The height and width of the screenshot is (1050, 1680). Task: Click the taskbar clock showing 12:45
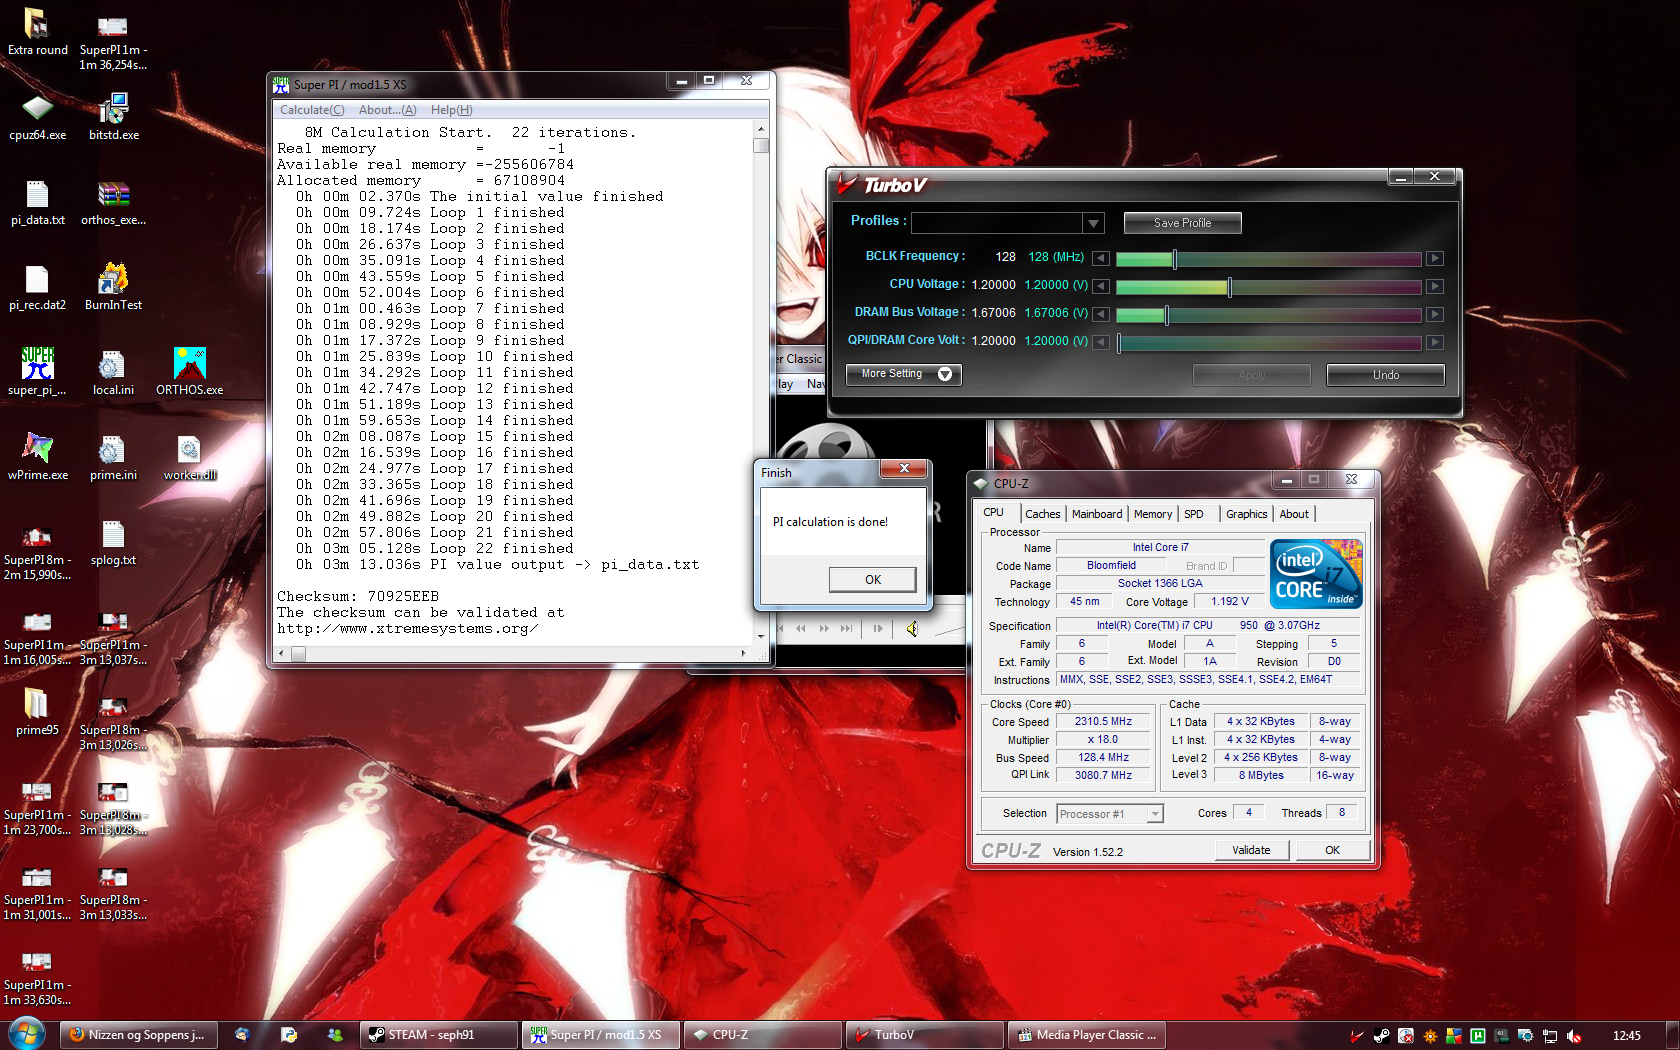coord(1626,1035)
